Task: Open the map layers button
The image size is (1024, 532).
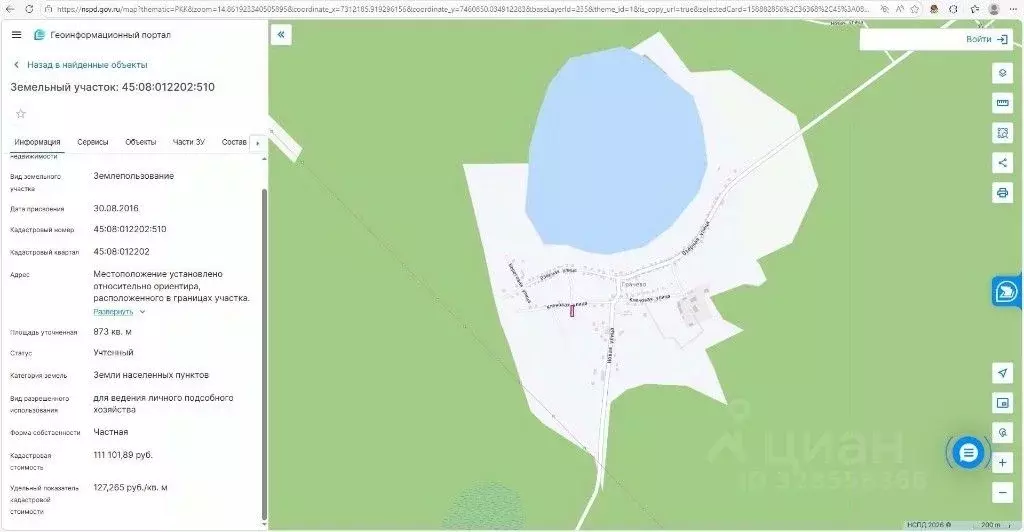Action: [x=1002, y=73]
